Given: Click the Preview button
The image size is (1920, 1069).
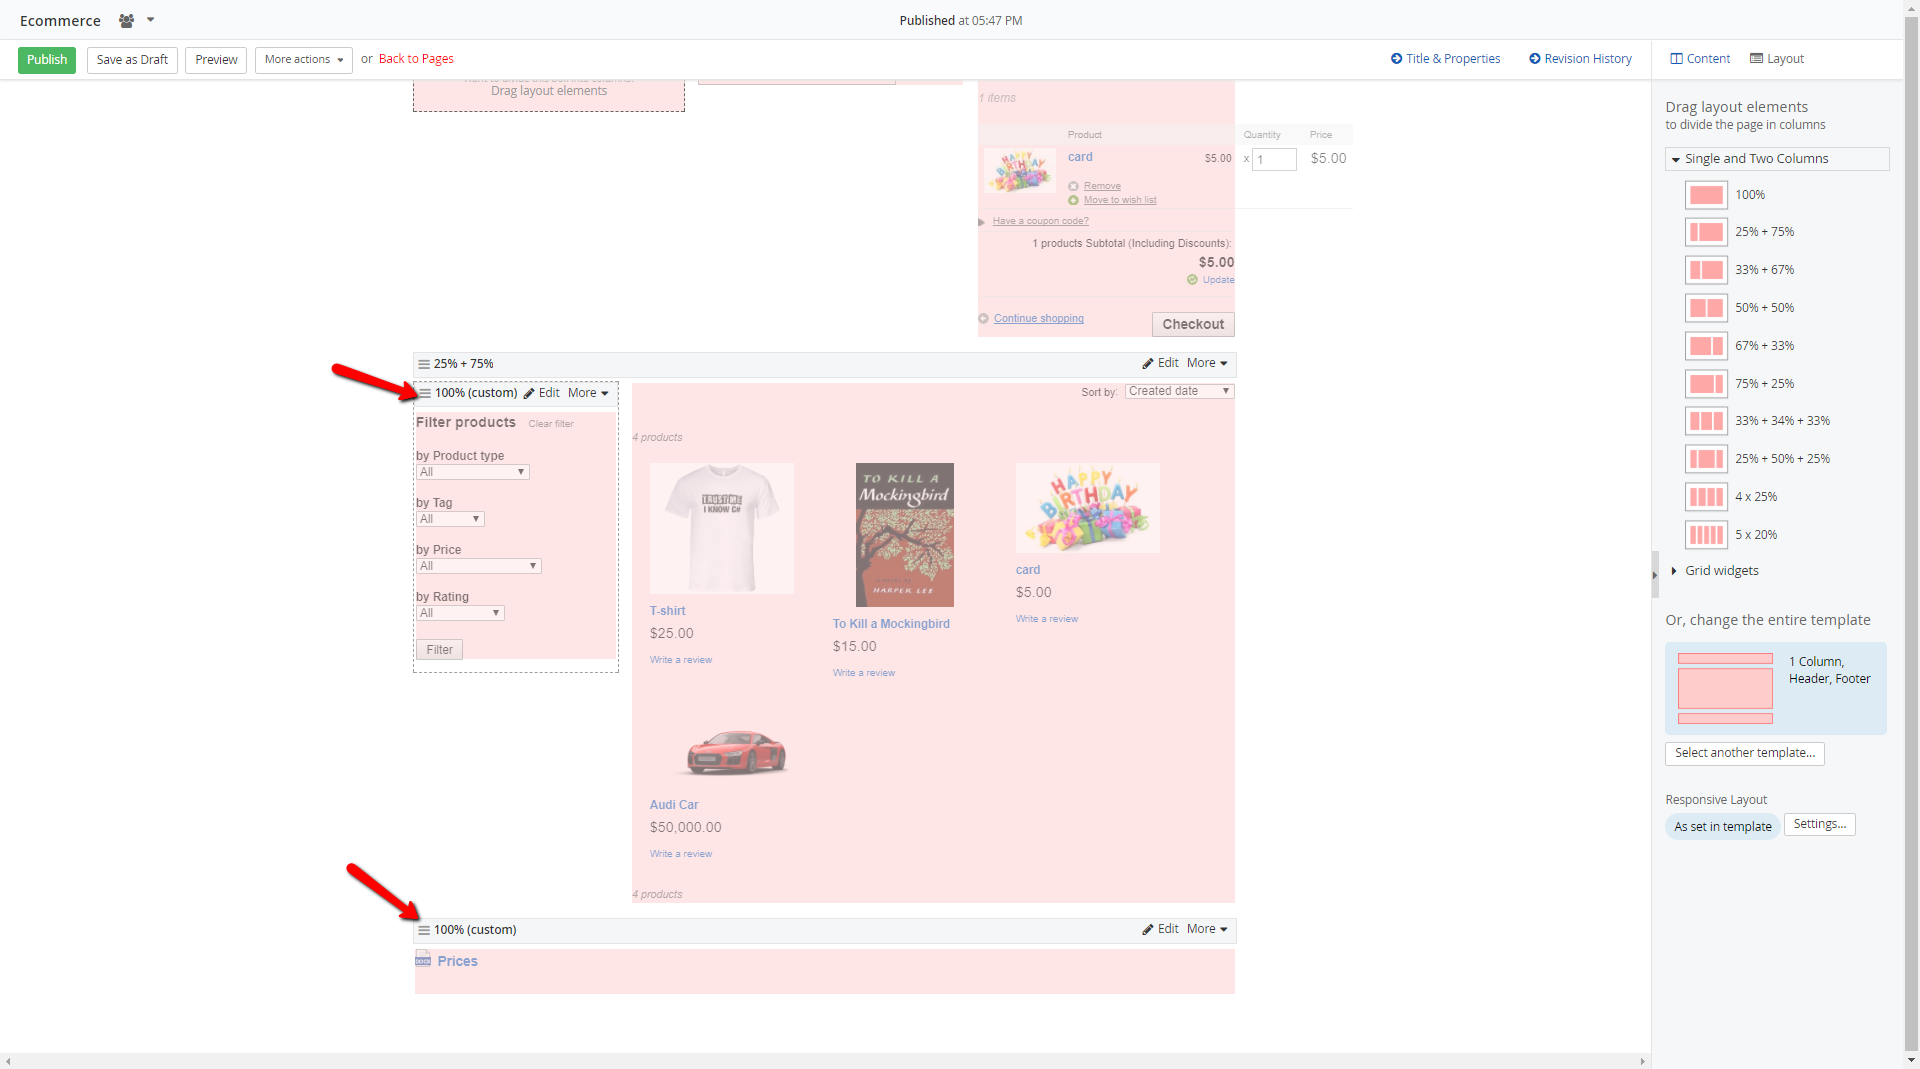Looking at the screenshot, I should coord(216,60).
